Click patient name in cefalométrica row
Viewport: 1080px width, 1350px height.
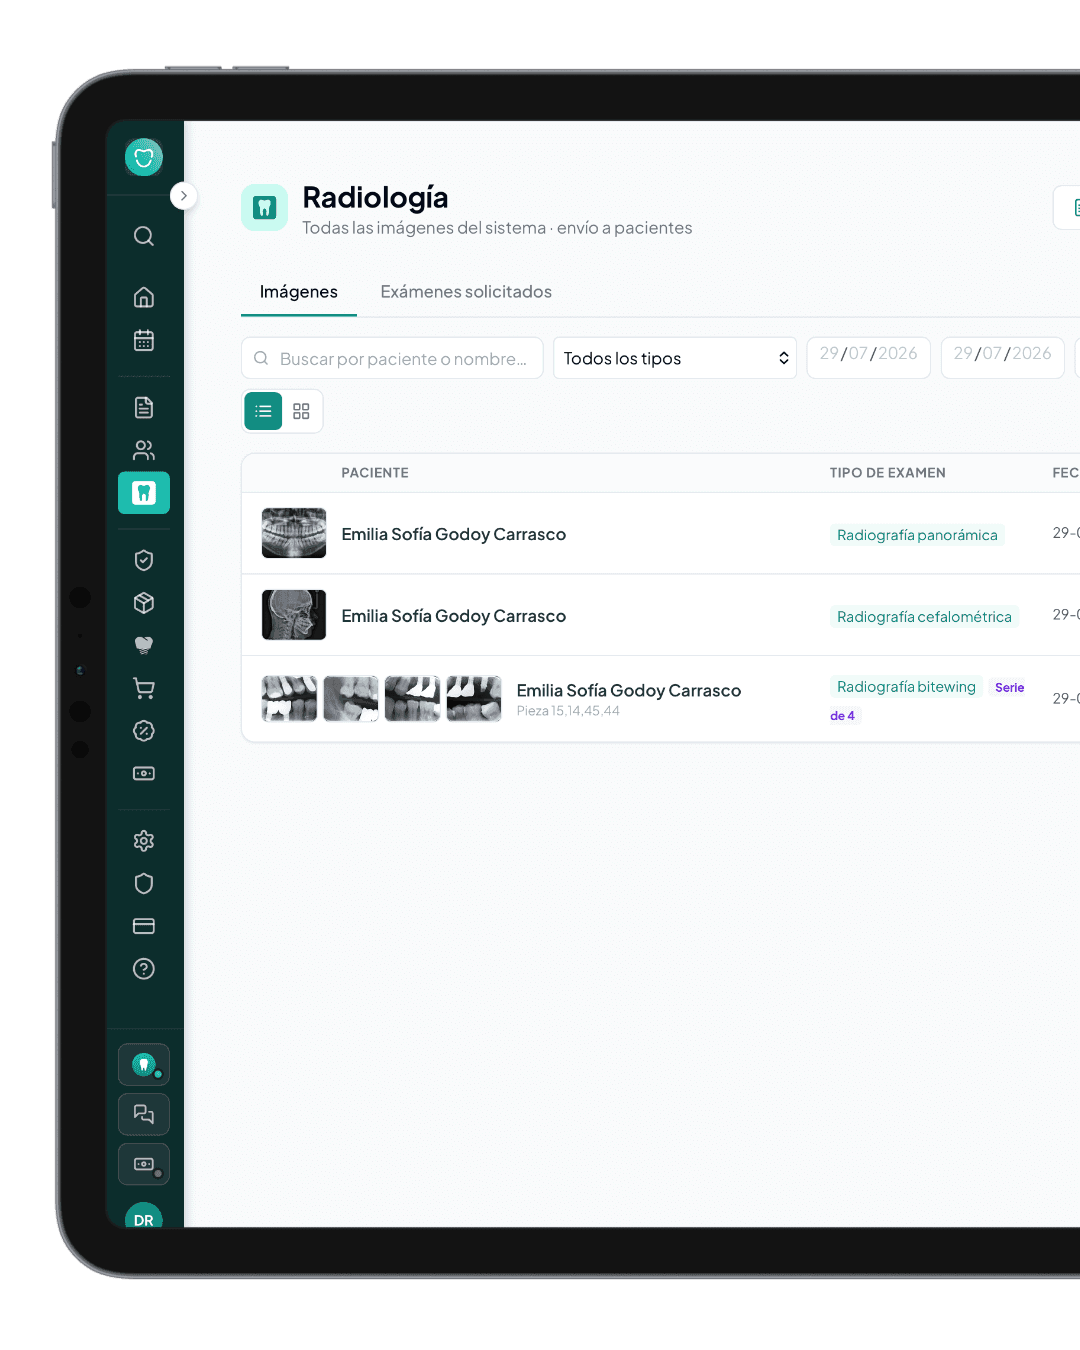[454, 616]
